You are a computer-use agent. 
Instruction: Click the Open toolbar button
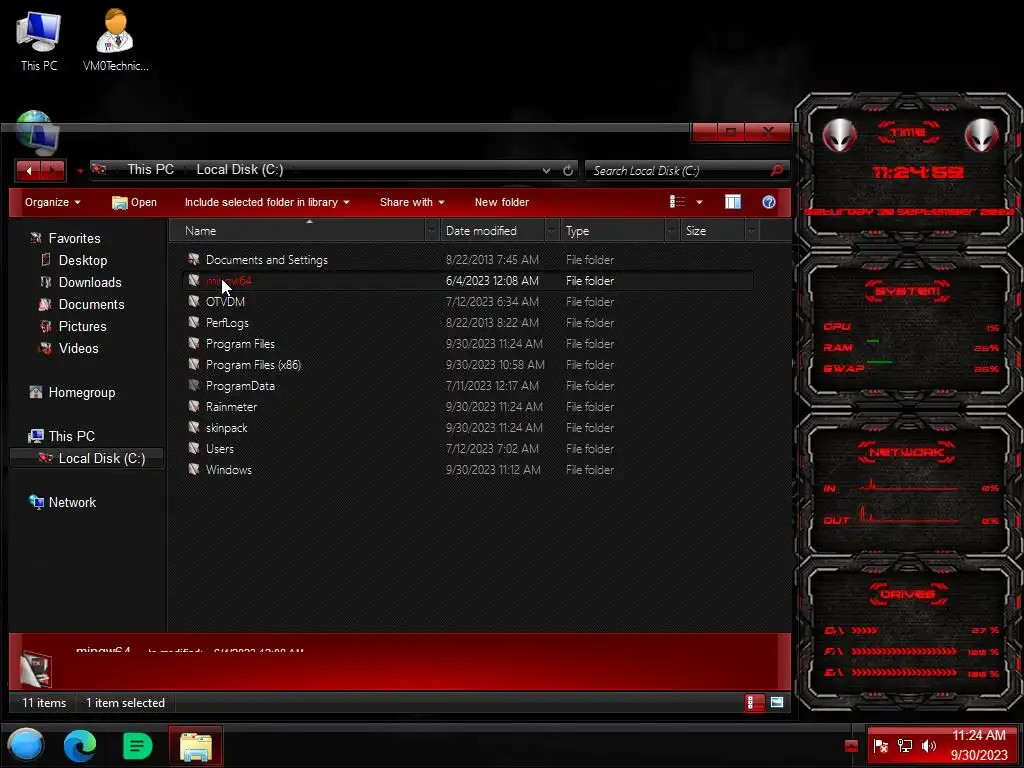[134, 202]
